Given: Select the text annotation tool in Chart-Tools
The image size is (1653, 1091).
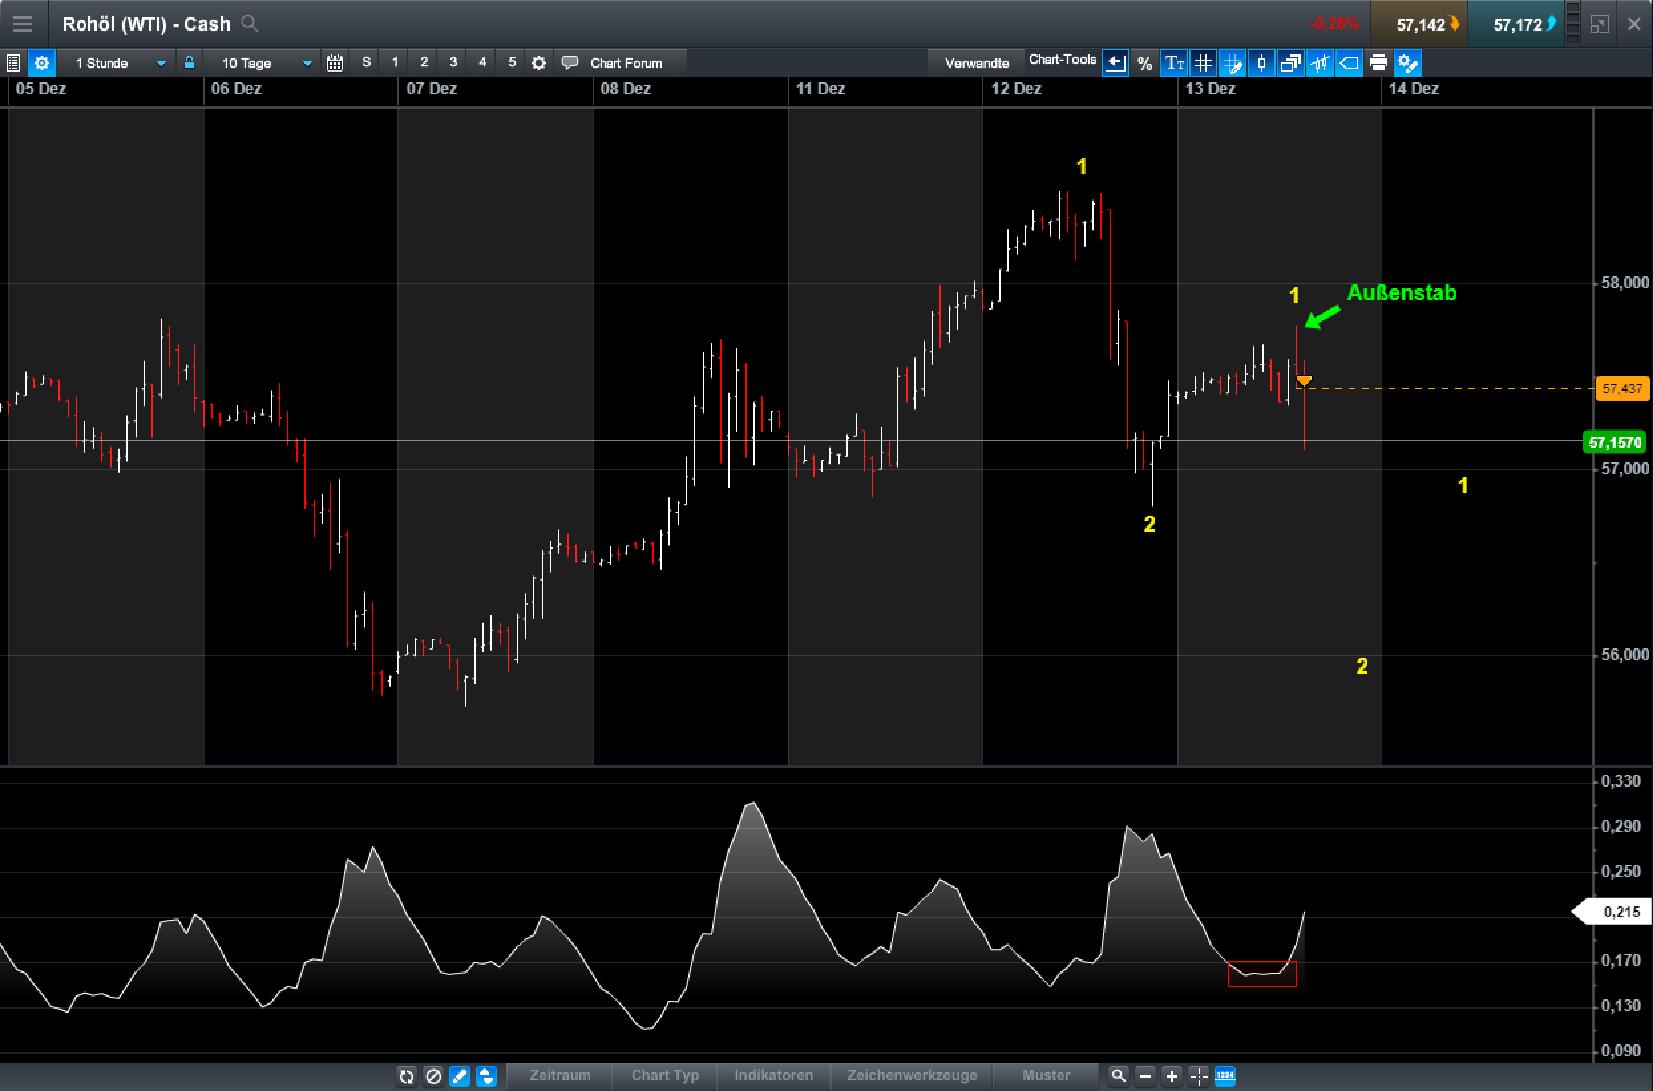Looking at the screenshot, I should [x=1175, y=62].
